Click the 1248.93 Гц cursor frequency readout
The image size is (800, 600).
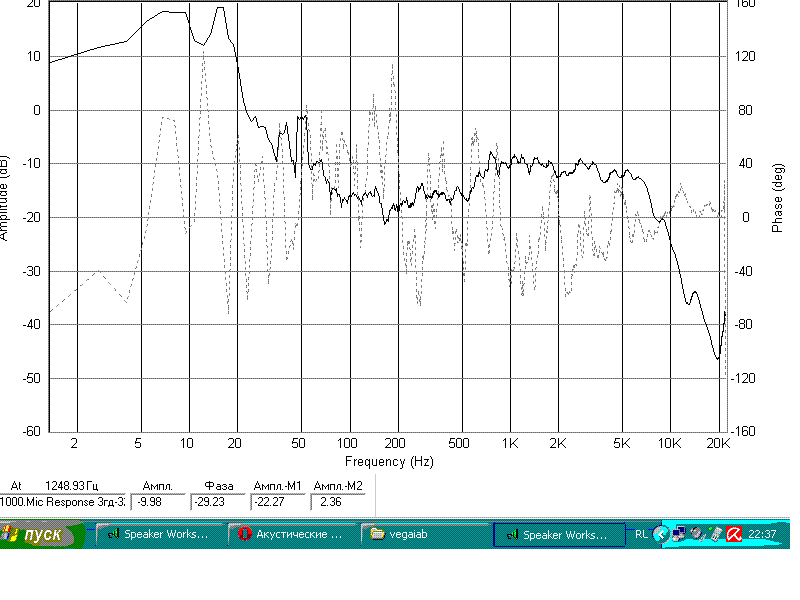(x=71, y=485)
